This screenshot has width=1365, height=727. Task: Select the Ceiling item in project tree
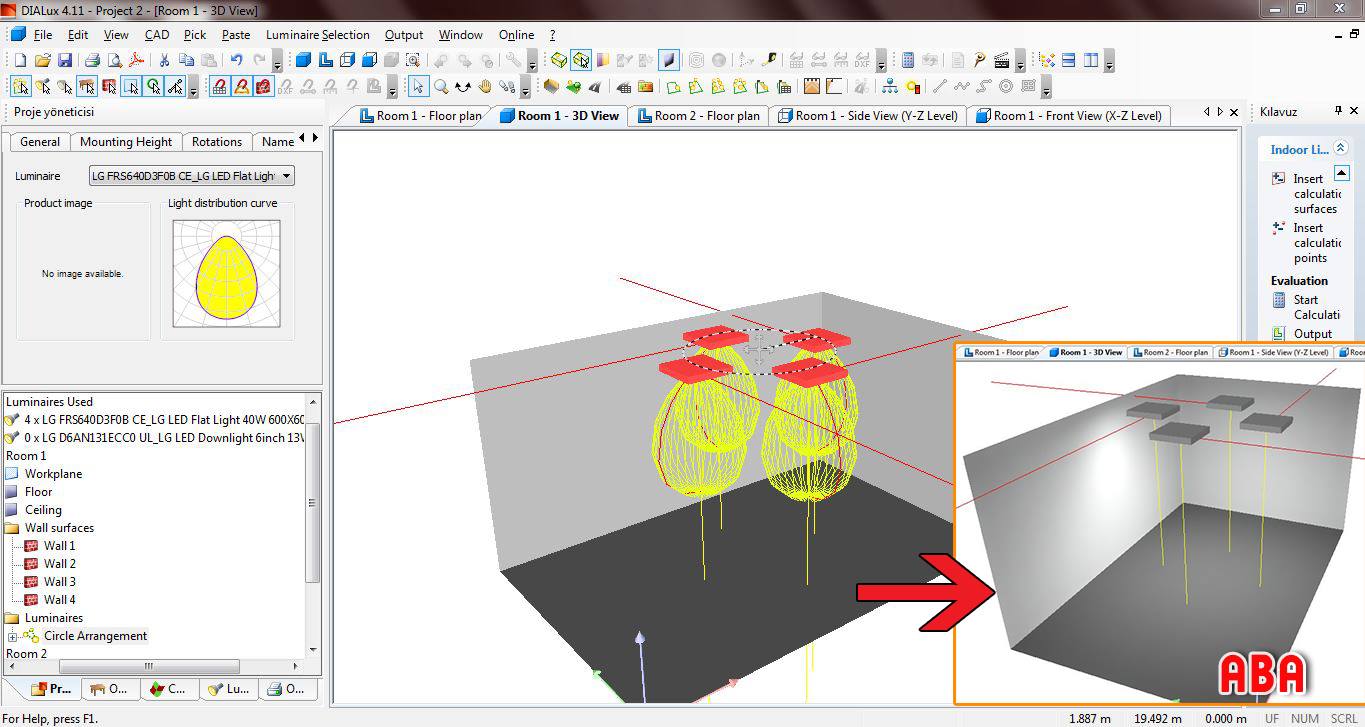pos(43,510)
